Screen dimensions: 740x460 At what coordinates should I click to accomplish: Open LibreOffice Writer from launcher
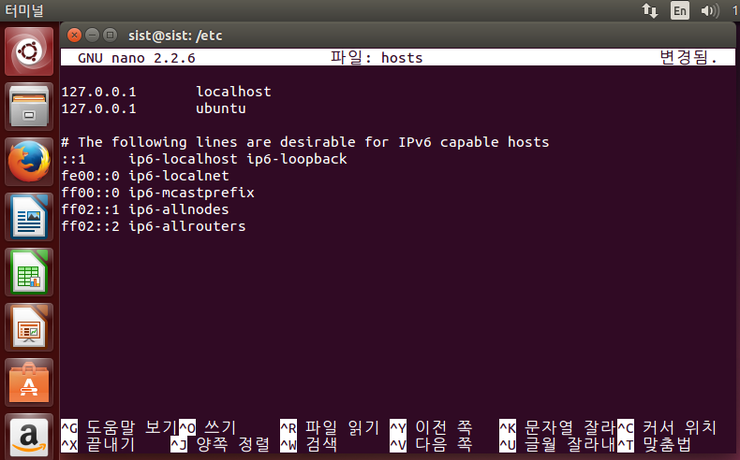[x=29, y=217]
